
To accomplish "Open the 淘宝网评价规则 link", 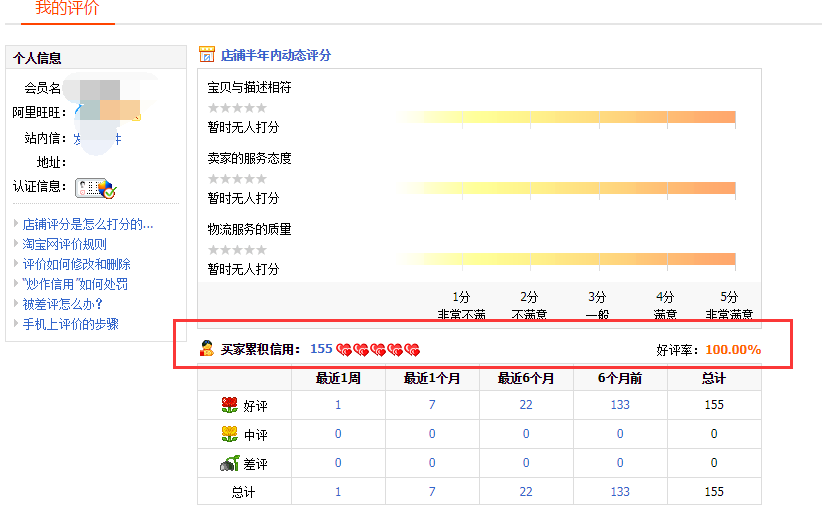I will [x=65, y=244].
